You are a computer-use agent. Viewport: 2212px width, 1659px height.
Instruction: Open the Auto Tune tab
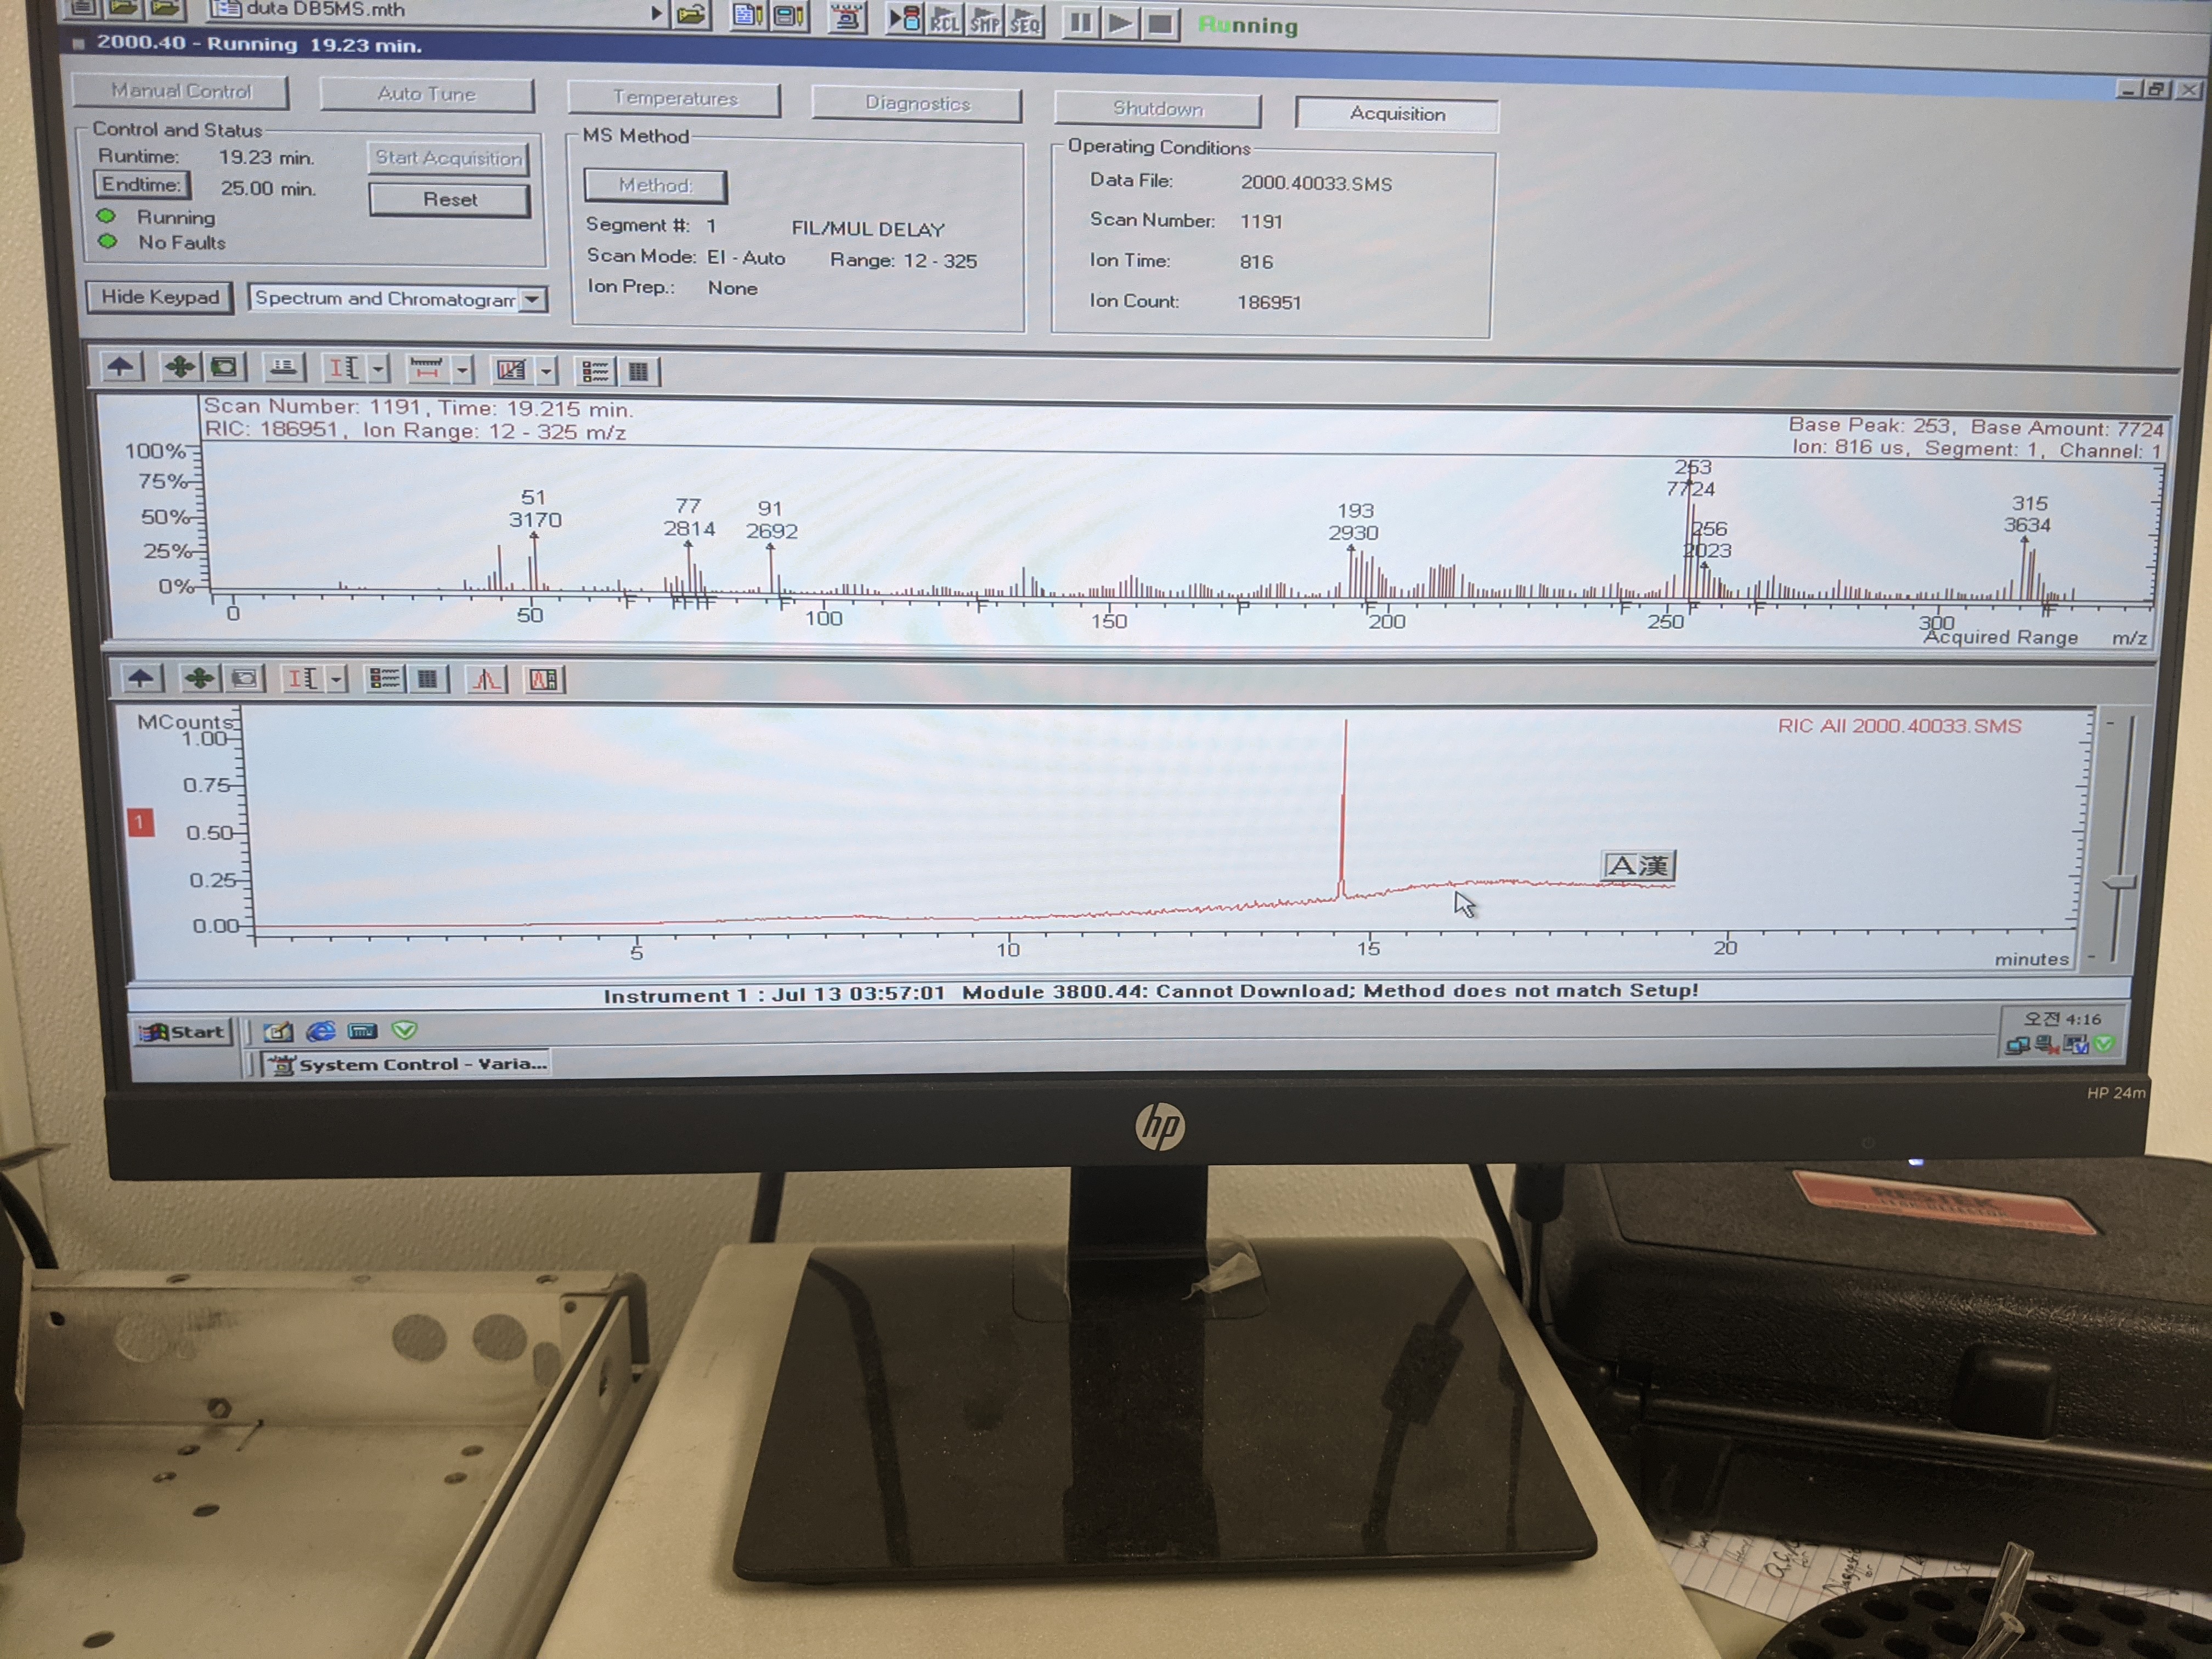[x=427, y=94]
